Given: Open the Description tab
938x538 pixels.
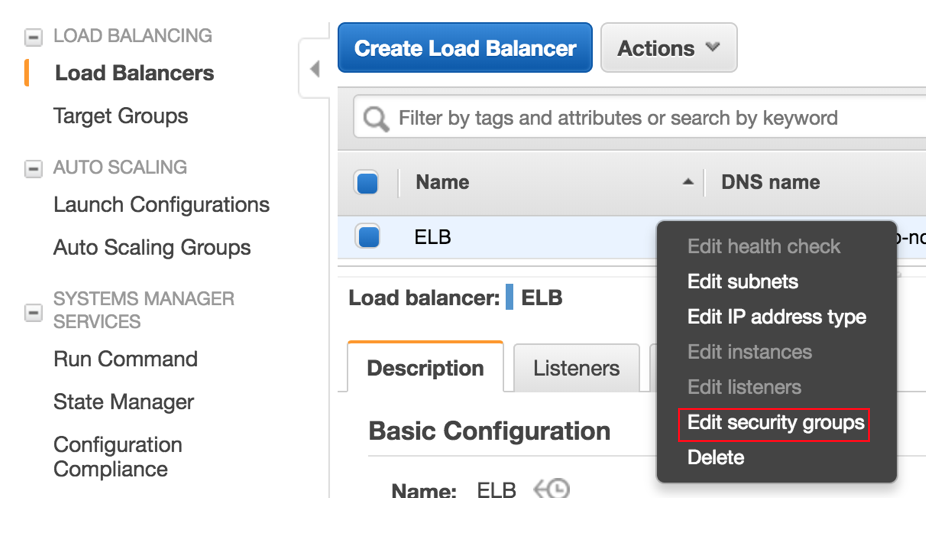Looking at the screenshot, I should pyautogui.click(x=425, y=368).
